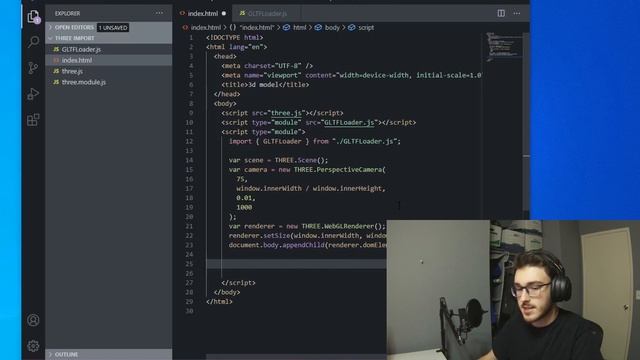Open editor More Actions ellipsis
This screenshot has height=360, width=640.
(x=517, y=13)
